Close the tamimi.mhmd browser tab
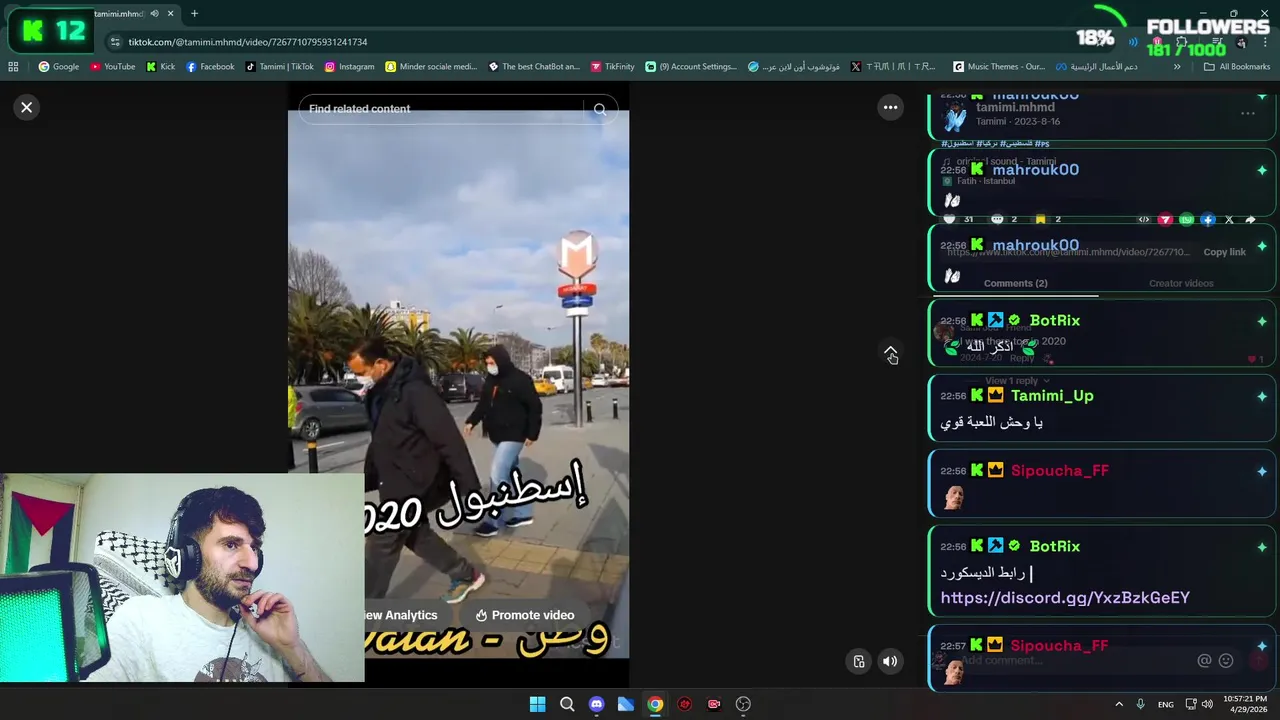The width and height of the screenshot is (1280, 720). click(170, 14)
